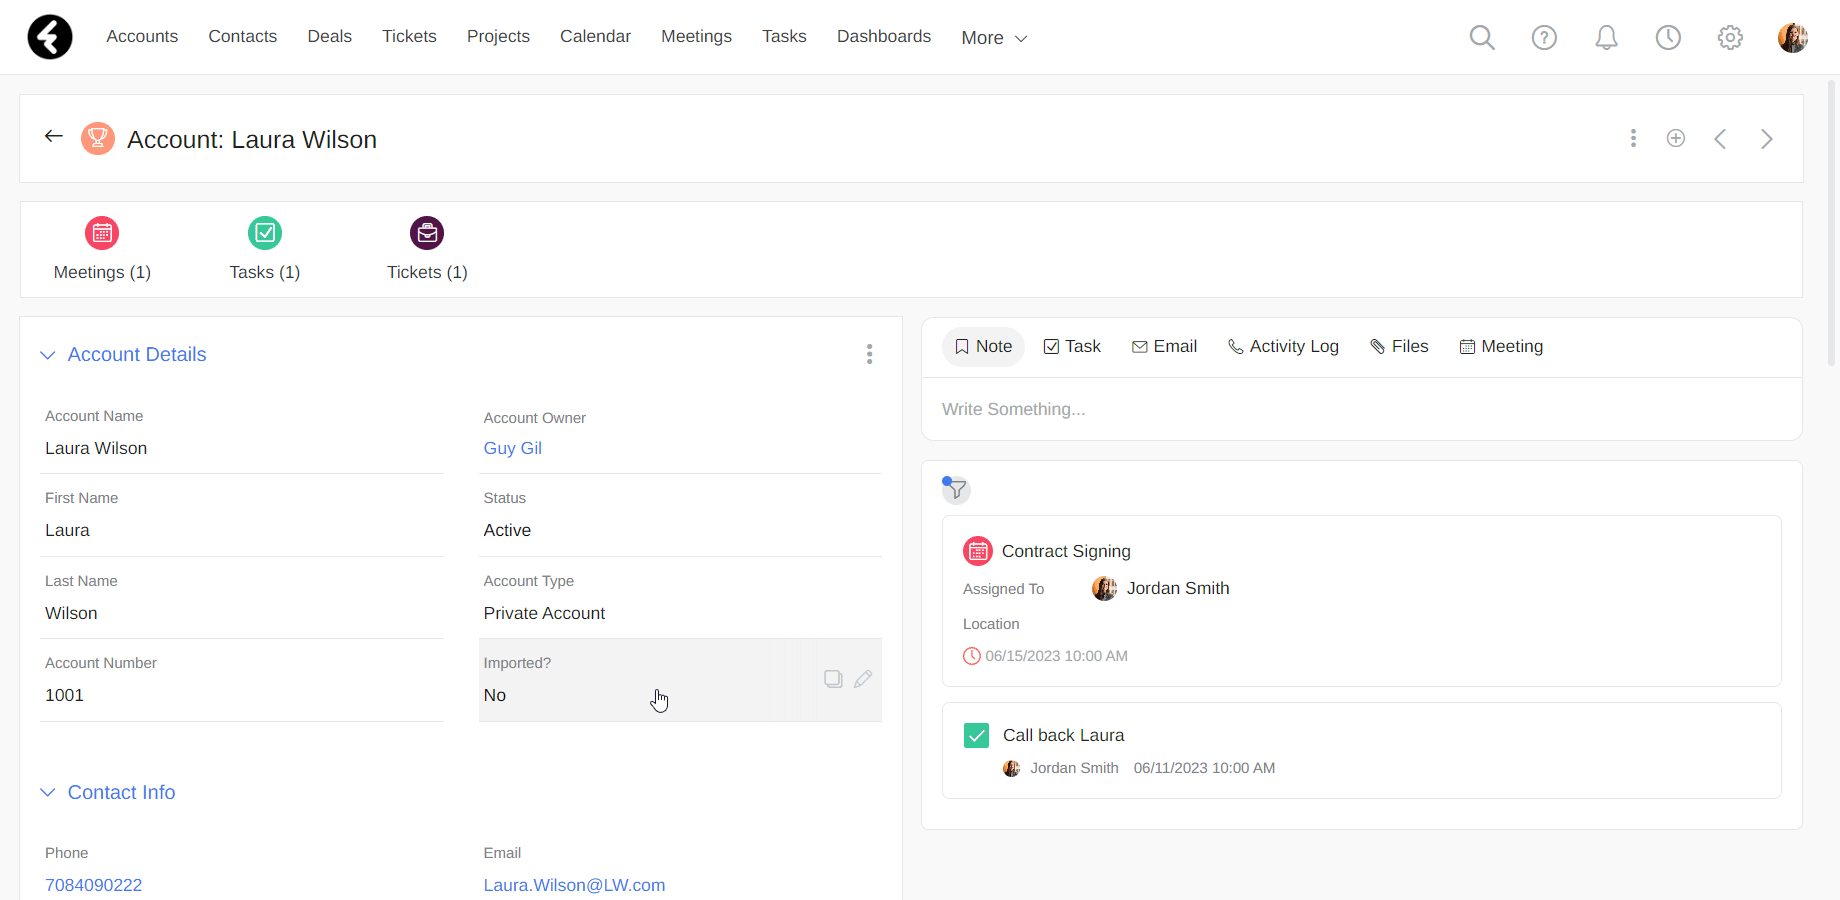Viewport: 1840px width, 900px height.
Task: Click in the Write Something note field
Action: 1361,409
